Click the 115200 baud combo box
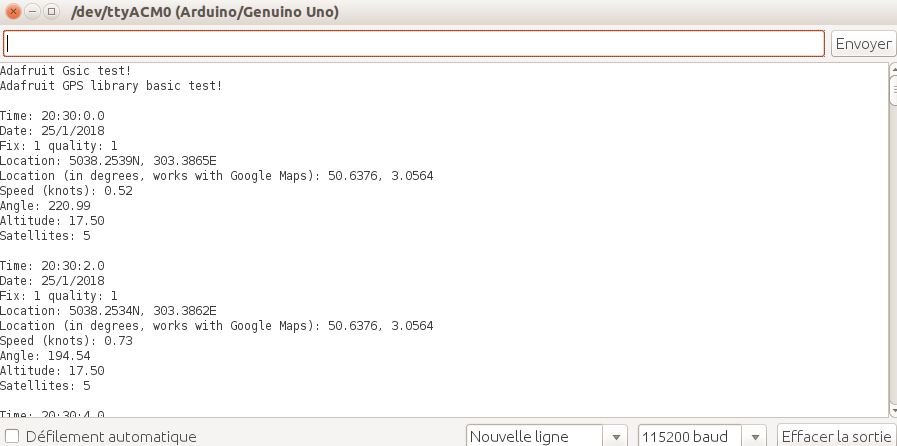The width and height of the screenshot is (897, 446). click(692, 437)
